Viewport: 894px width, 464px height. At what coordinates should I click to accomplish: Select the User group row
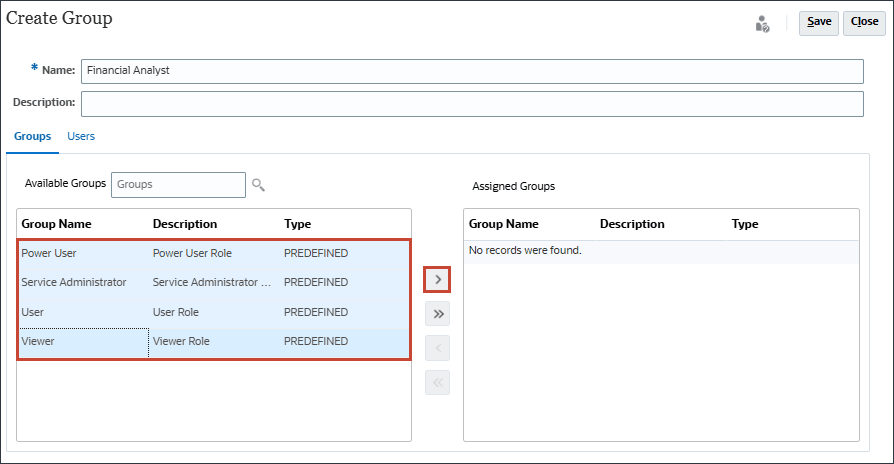(33, 312)
